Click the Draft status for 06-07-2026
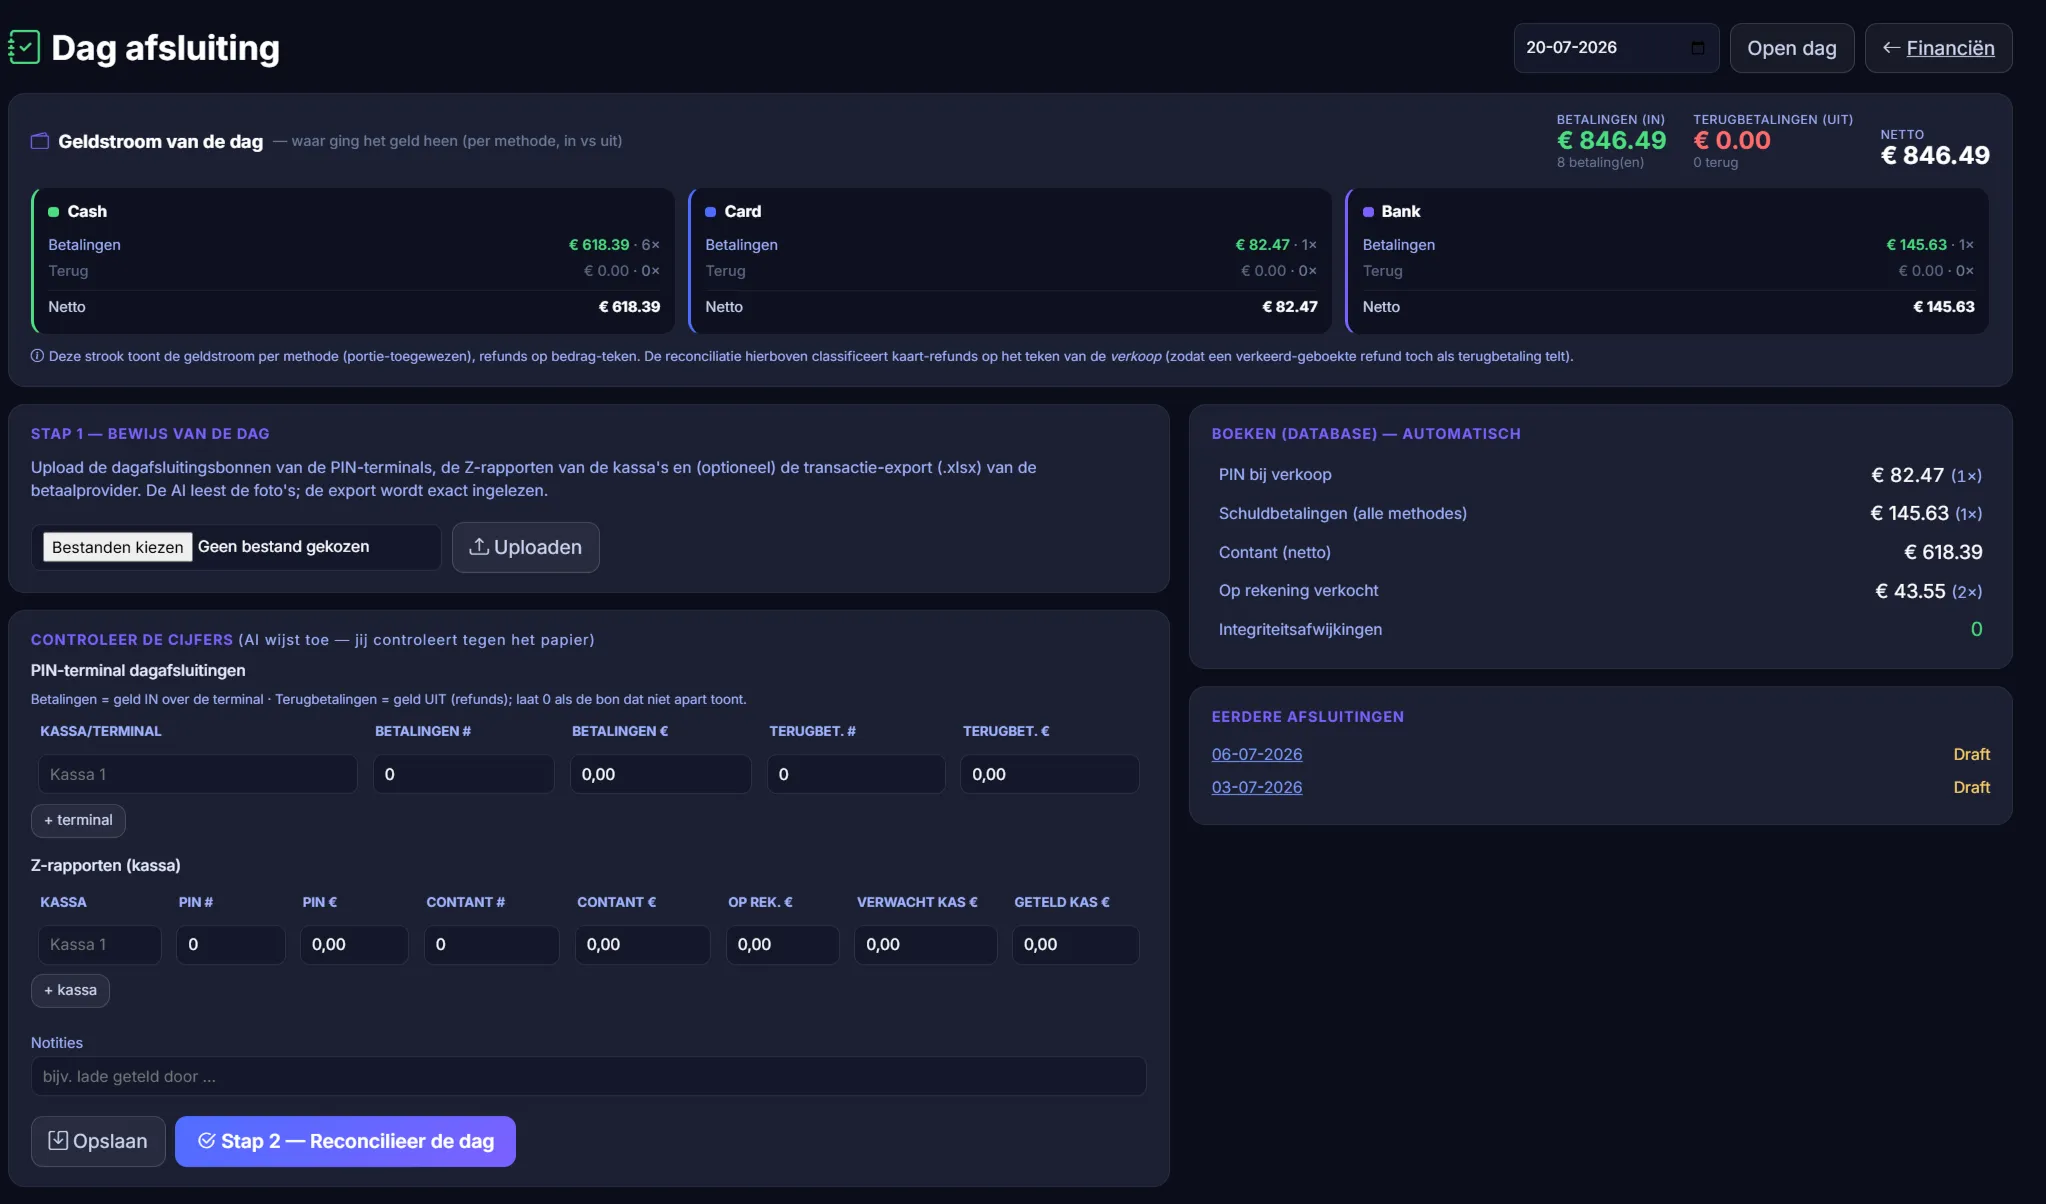The width and height of the screenshot is (2046, 1204). [1971, 754]
